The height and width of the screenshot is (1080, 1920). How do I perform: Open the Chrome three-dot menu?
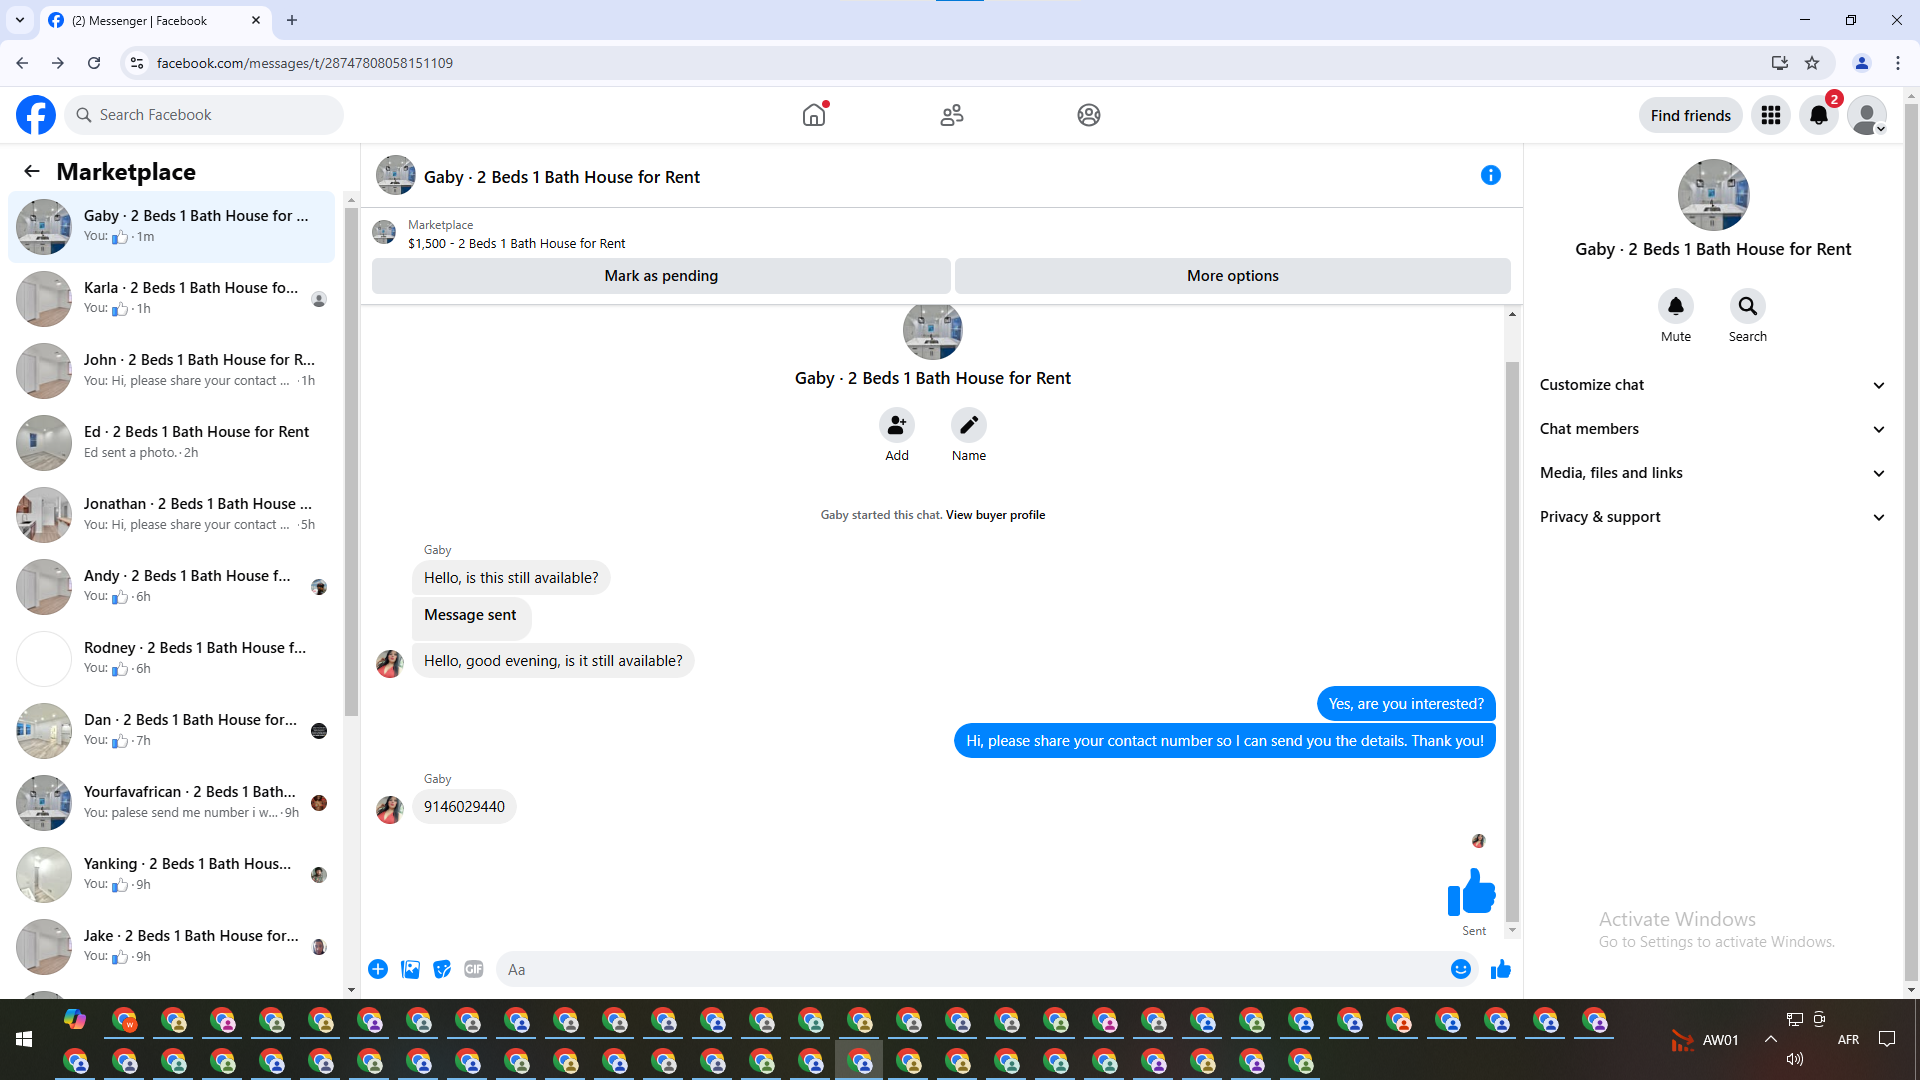tap(1898, 63)
